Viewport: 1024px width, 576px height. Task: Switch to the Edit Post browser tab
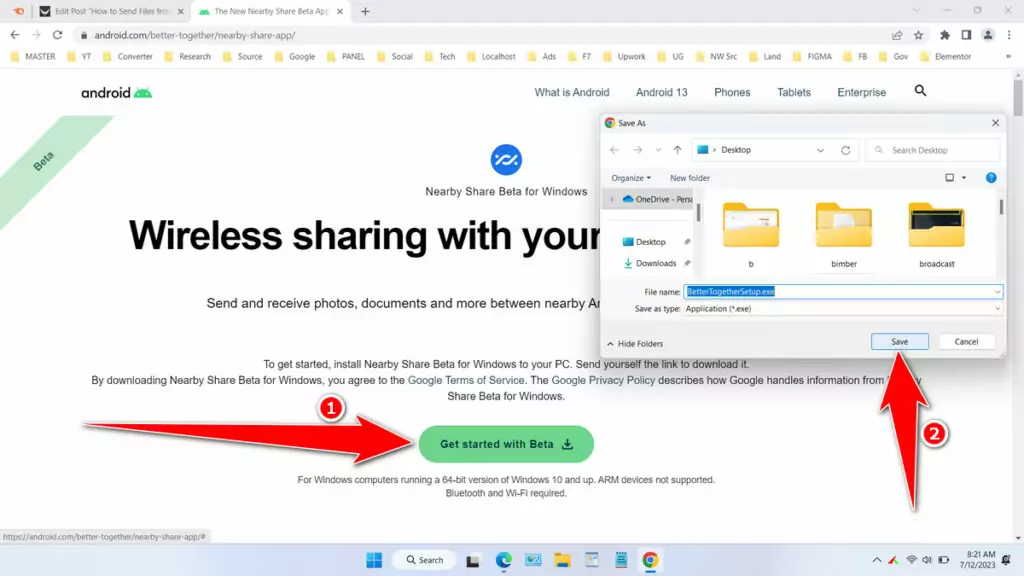tap(112, 11)
